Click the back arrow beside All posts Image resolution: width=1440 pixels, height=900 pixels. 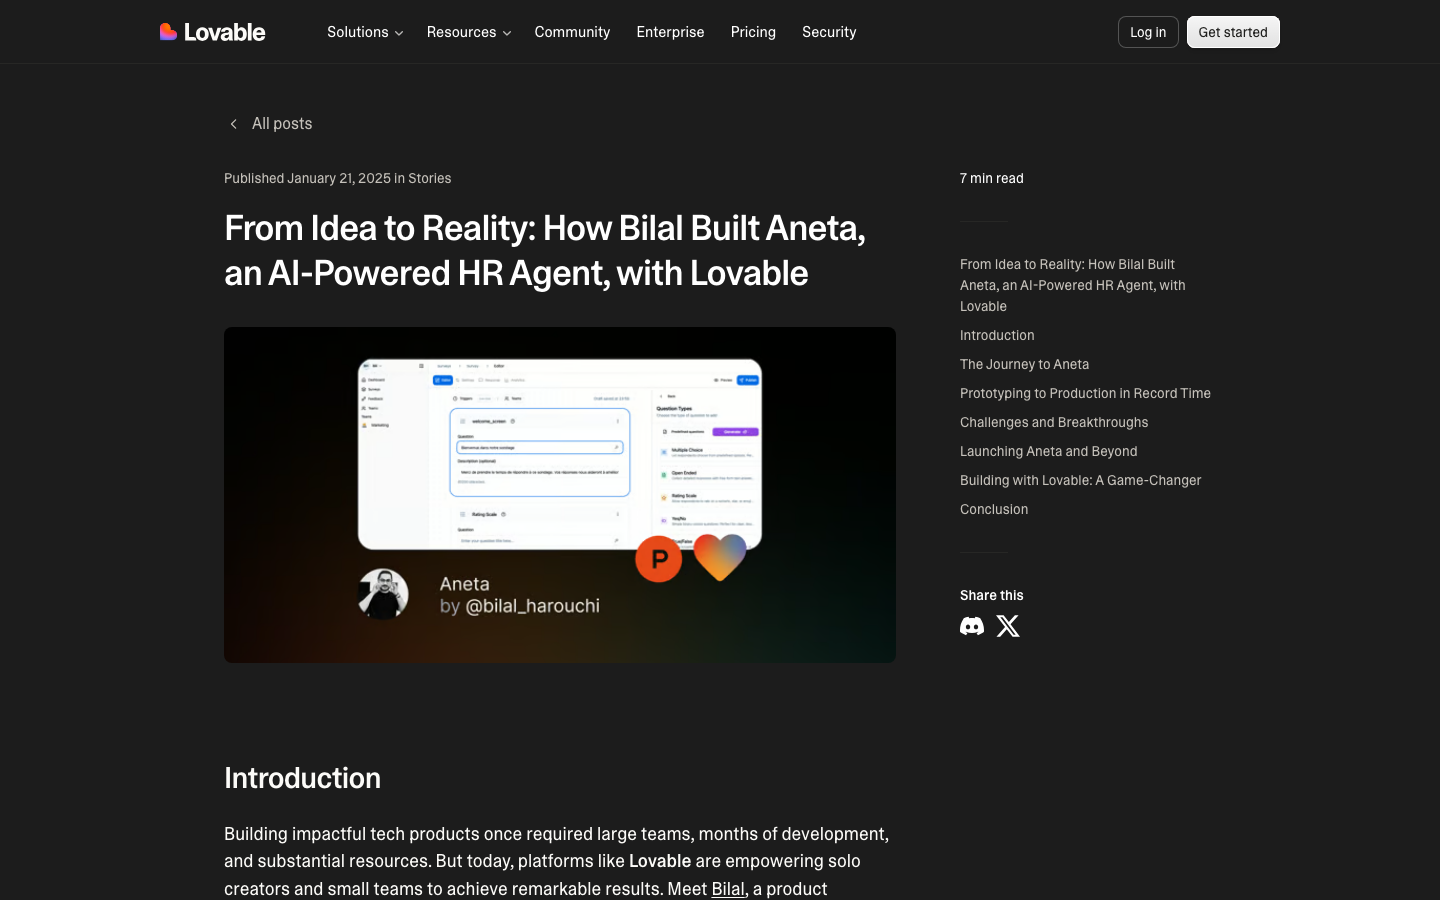click(x=233, y=124)
